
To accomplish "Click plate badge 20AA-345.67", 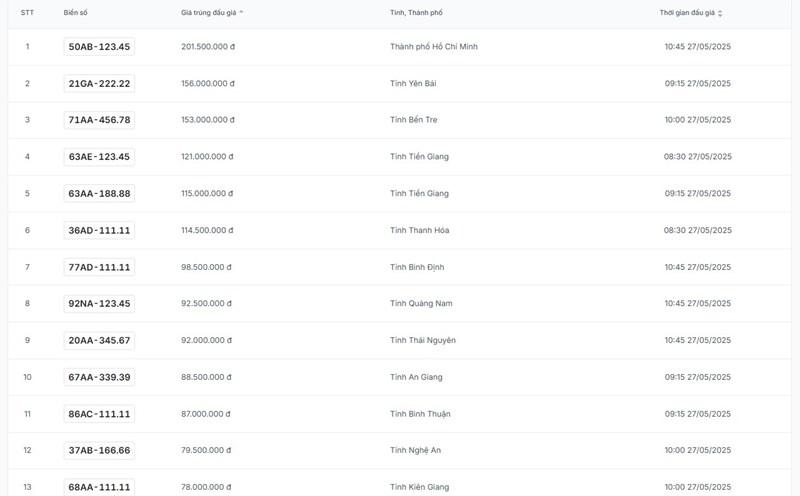I will pos(99,340).
